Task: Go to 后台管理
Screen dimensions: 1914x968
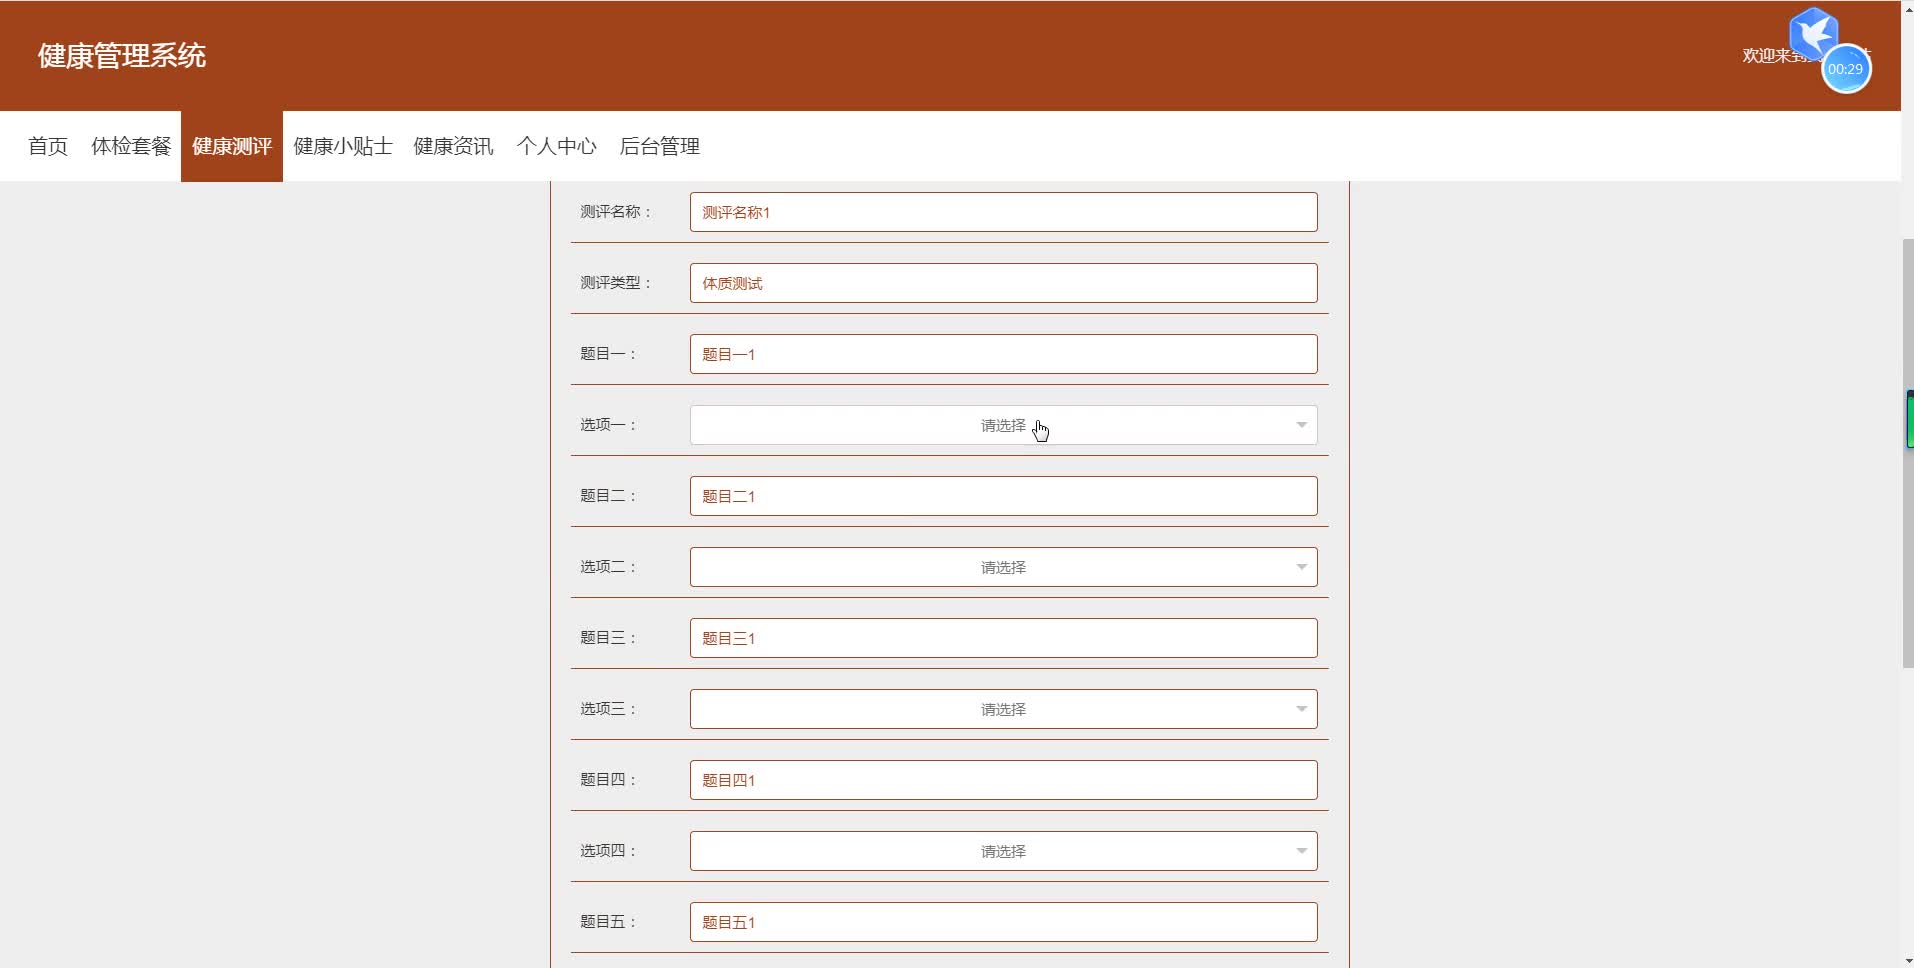Action: (x=658, y=146)
